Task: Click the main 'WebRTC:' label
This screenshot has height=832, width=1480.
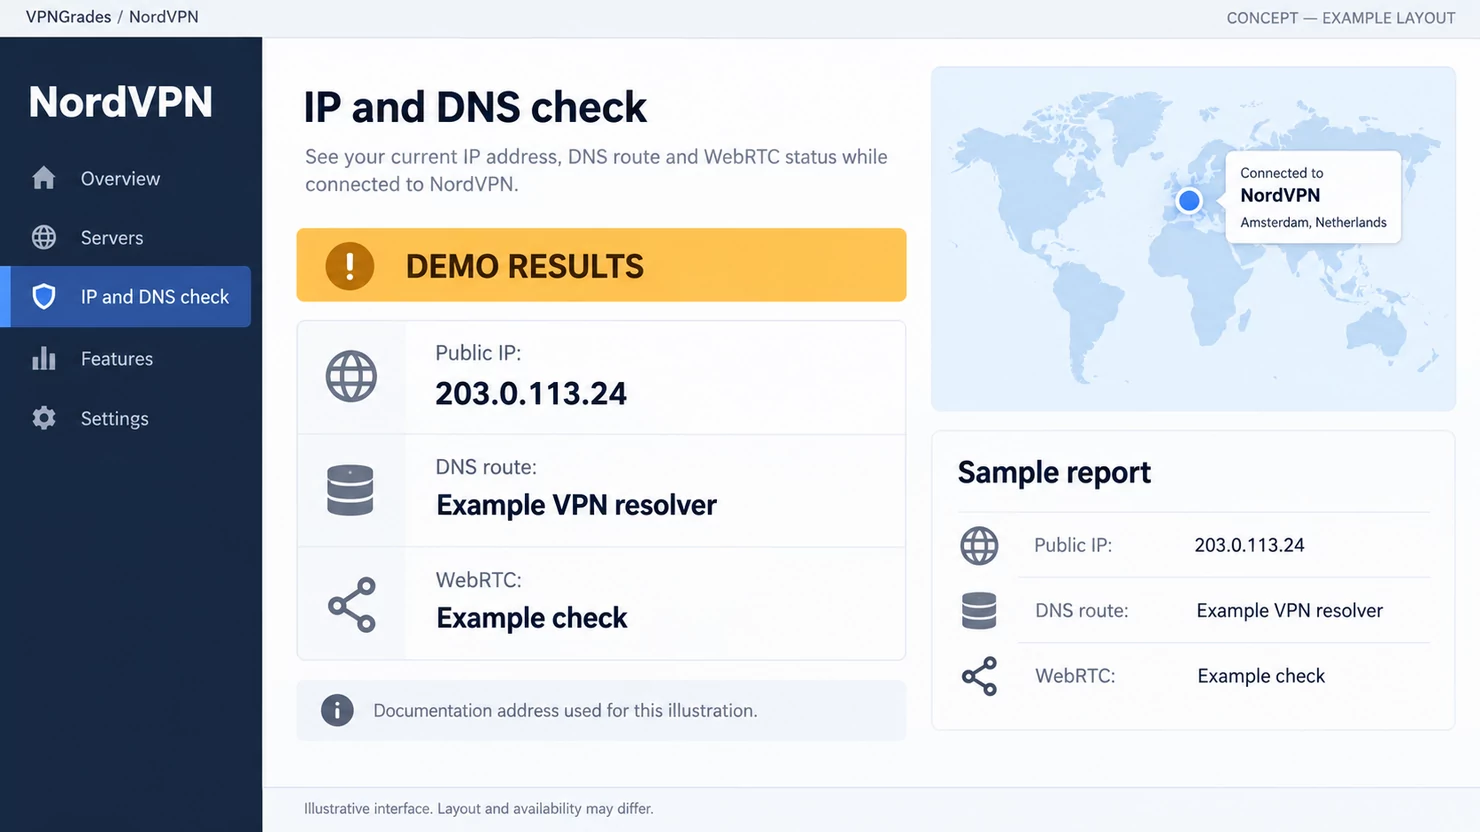Action: pyautogui.click(x=479, y=580)
